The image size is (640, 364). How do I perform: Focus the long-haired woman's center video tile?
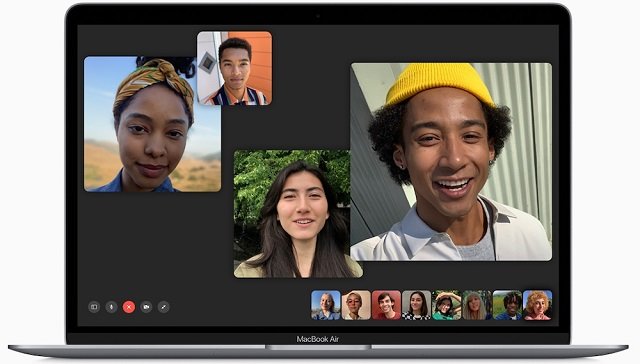coord(298,214)
